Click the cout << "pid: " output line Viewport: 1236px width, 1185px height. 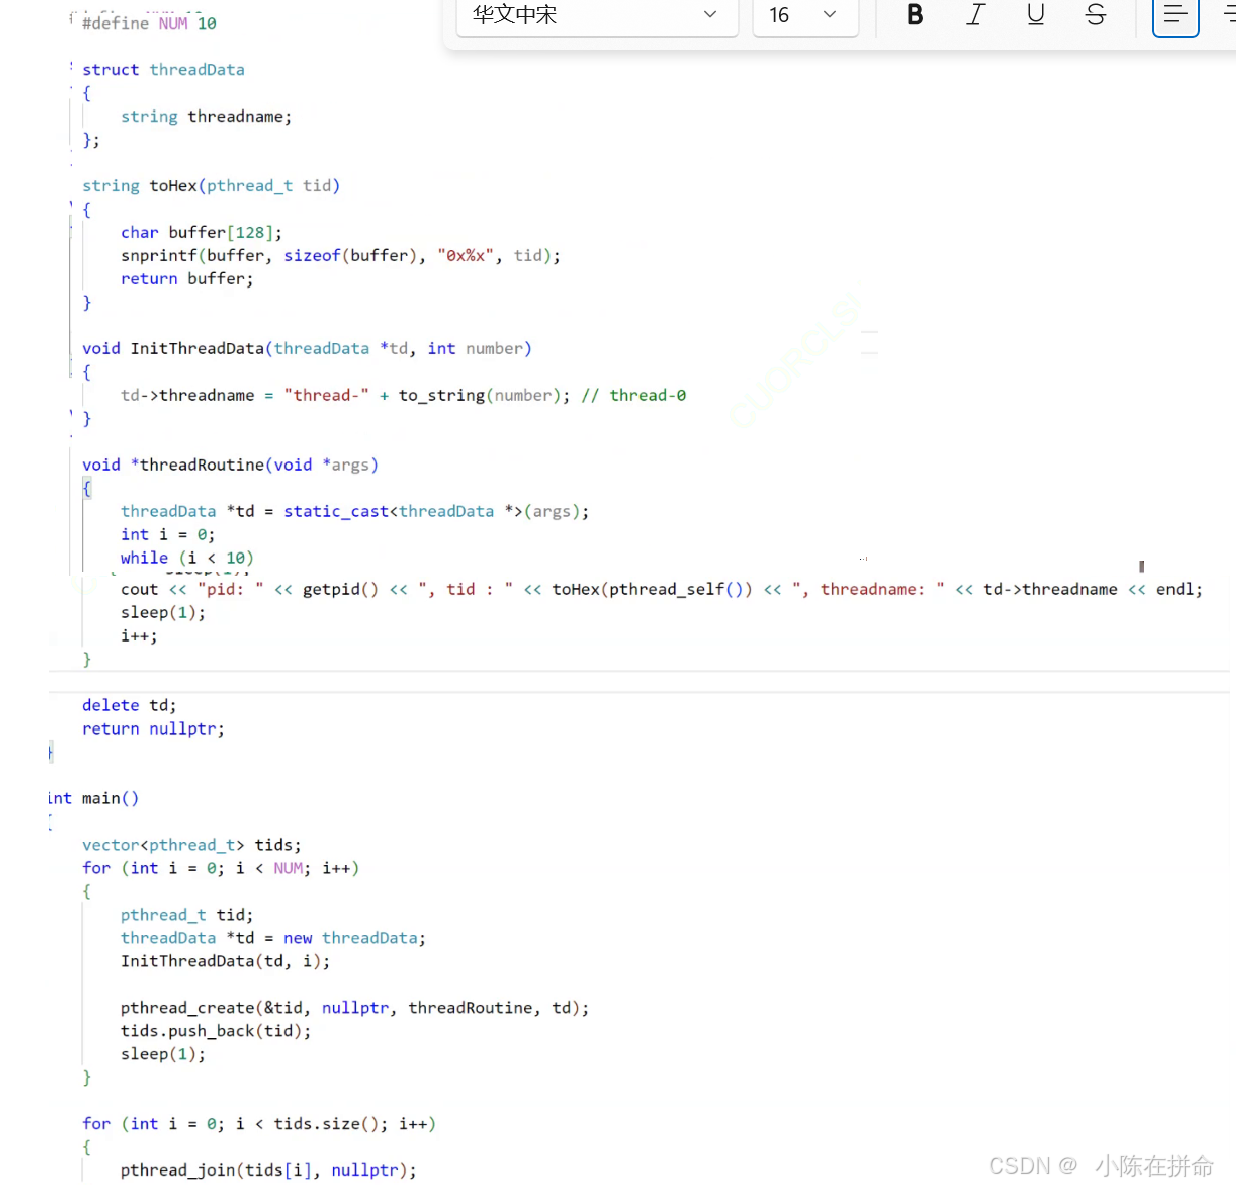661,590
